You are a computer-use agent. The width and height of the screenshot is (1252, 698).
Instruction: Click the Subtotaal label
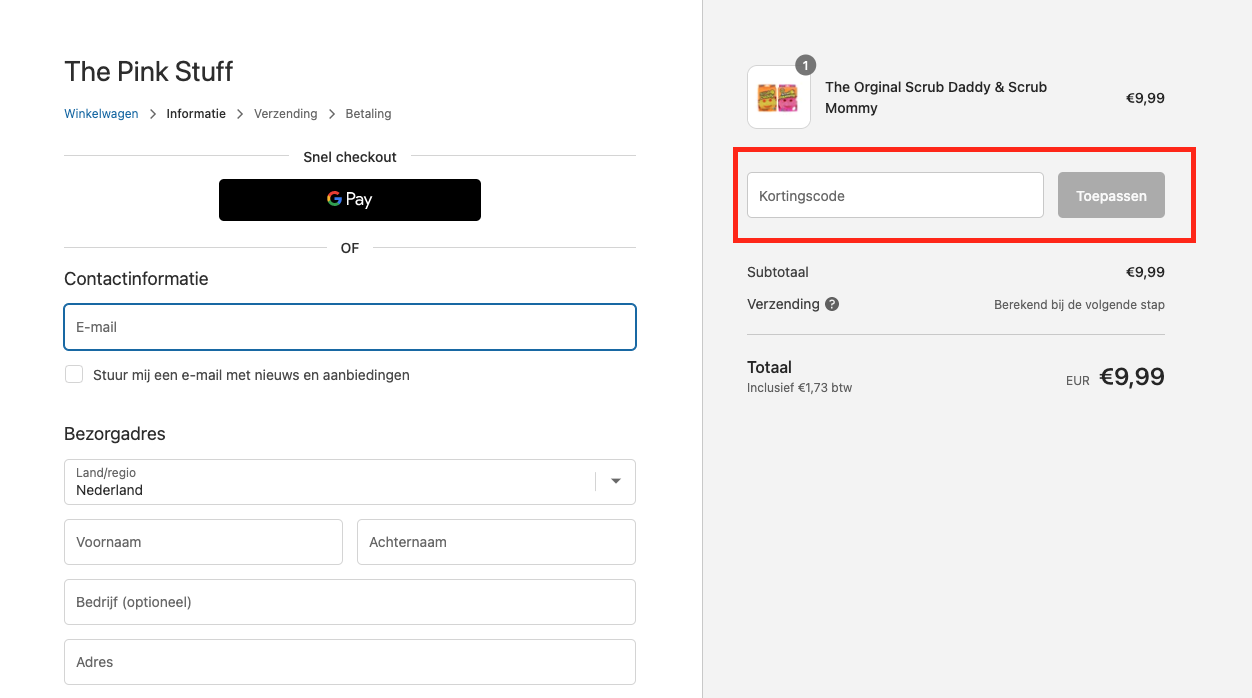point(778,272)
